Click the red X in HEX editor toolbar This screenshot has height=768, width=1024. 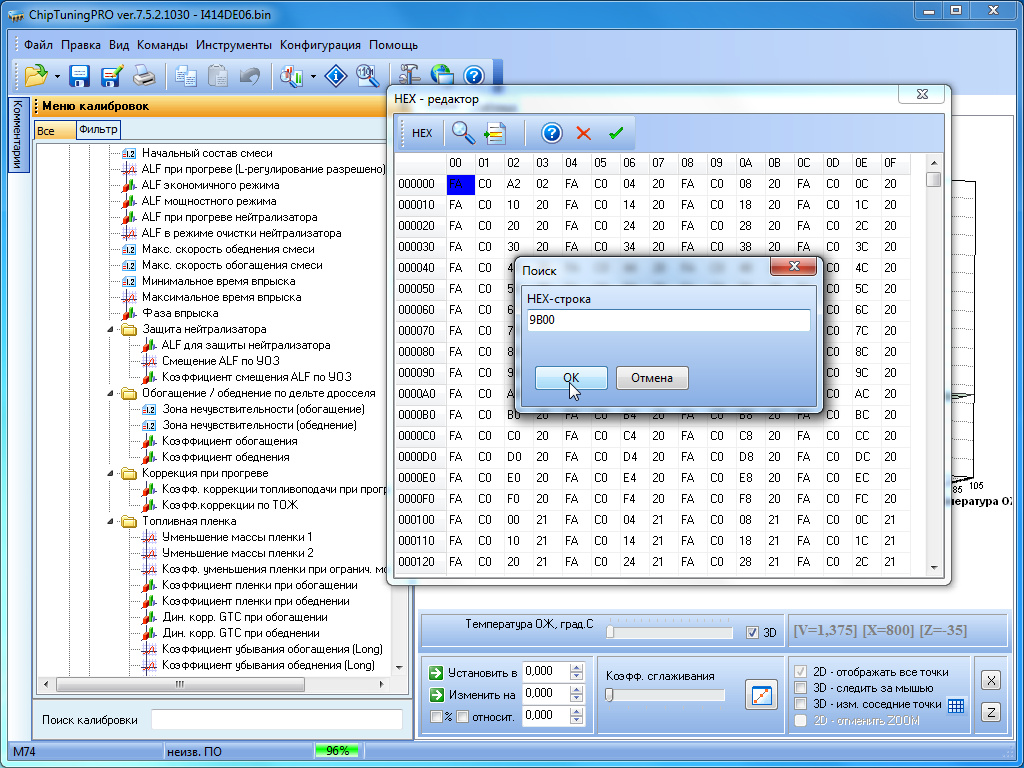click(584, 133)
